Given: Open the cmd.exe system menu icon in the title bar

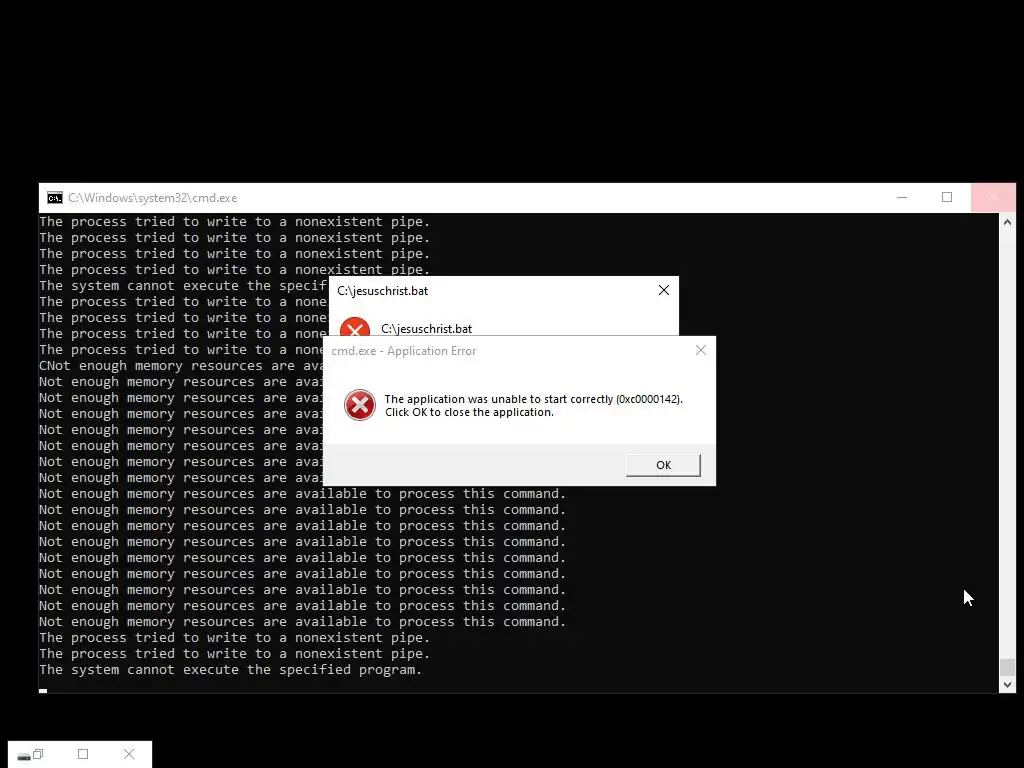Looking at the screenshot, I should coord(55,198).
